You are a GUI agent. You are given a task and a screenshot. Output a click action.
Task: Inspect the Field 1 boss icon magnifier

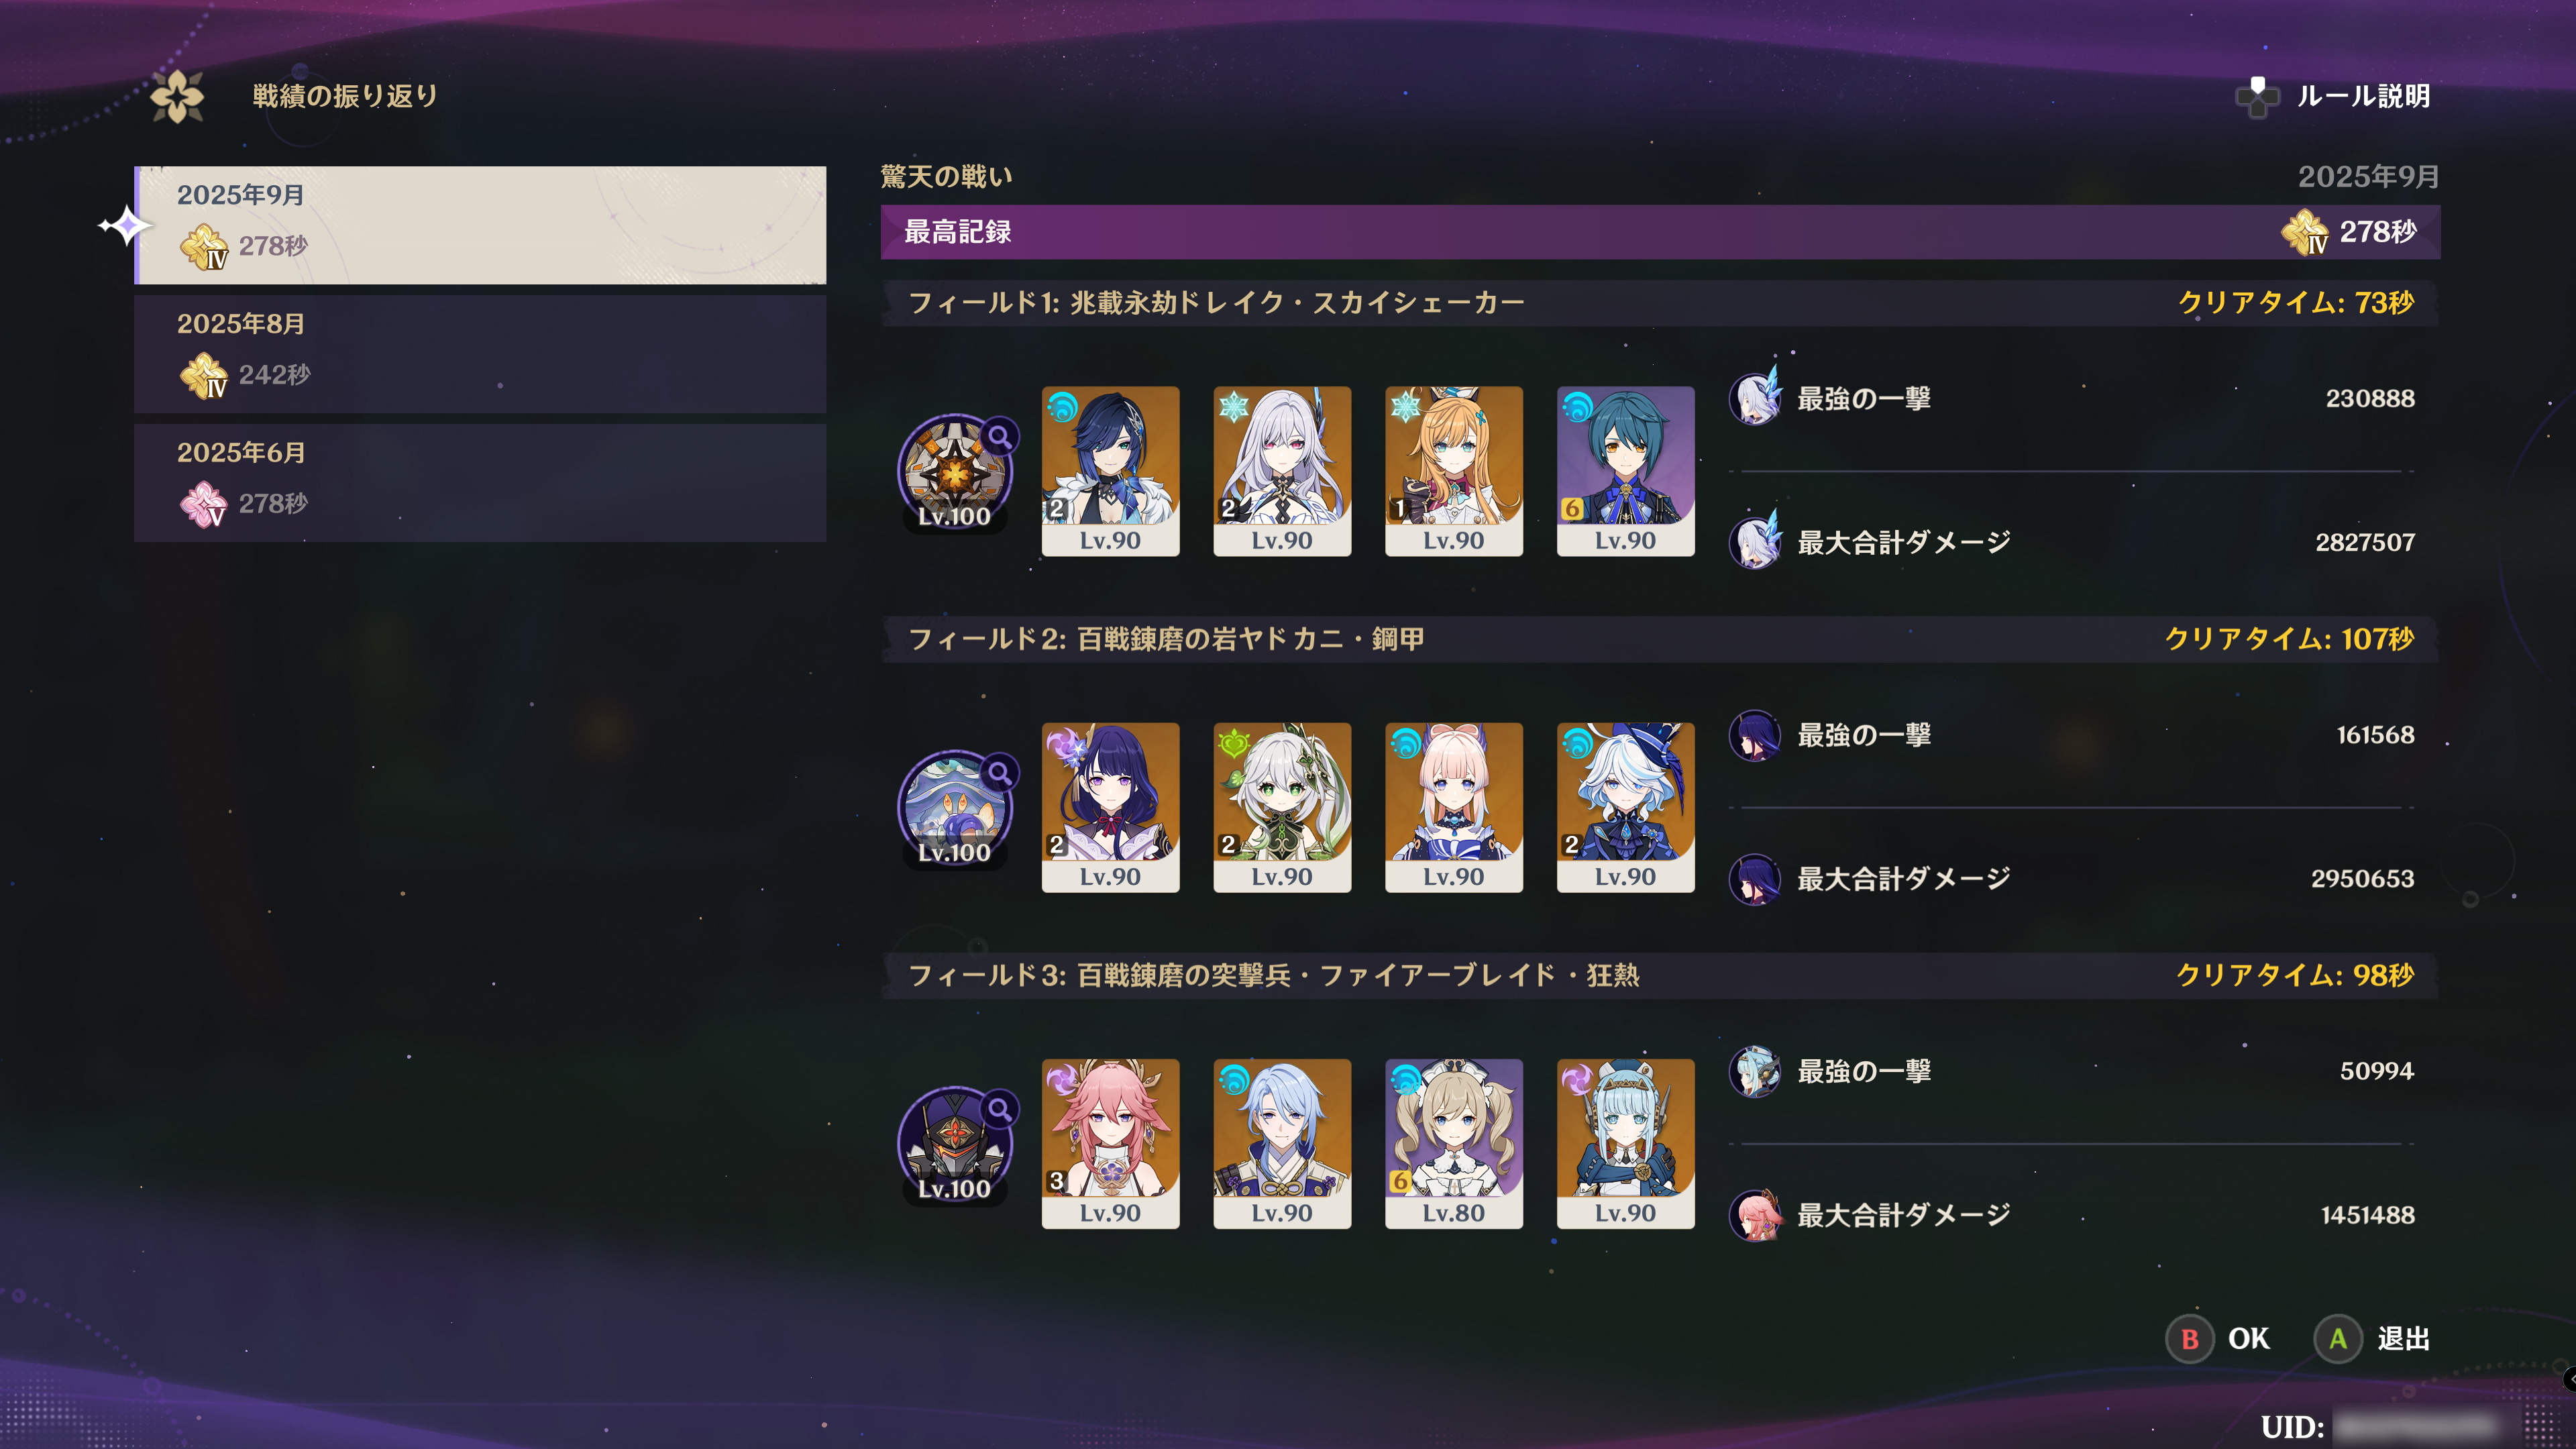coord(999,436)
